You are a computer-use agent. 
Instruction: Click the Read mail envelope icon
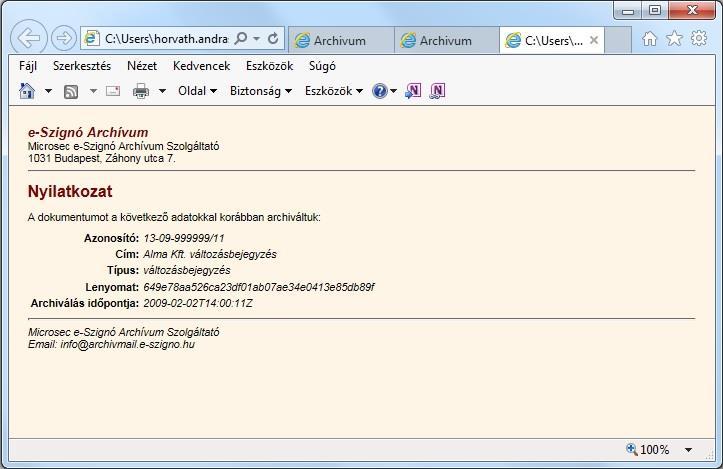coord(113,91)
